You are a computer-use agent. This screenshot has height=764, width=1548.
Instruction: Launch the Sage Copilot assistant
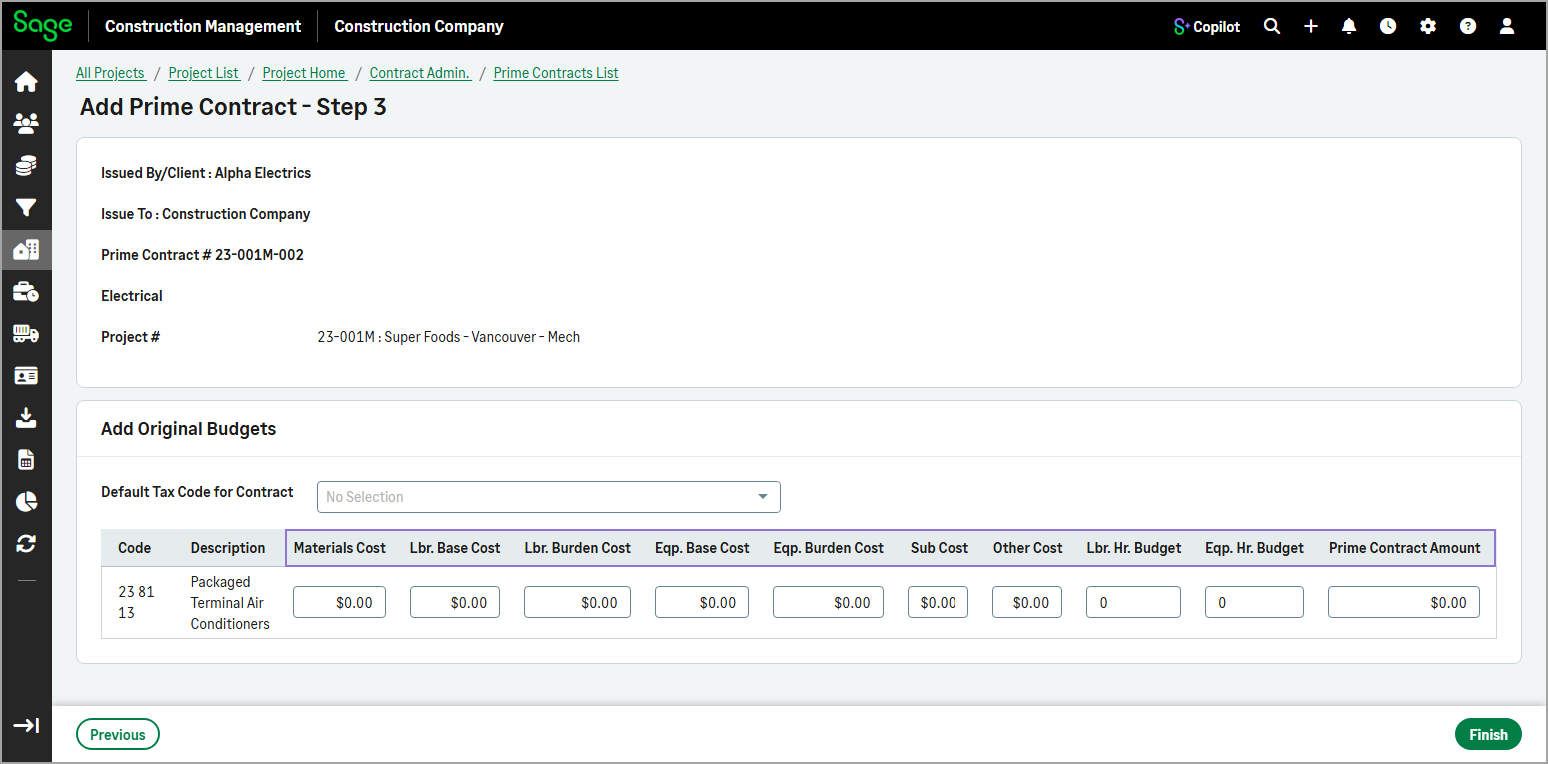(x=1207, y=26)
